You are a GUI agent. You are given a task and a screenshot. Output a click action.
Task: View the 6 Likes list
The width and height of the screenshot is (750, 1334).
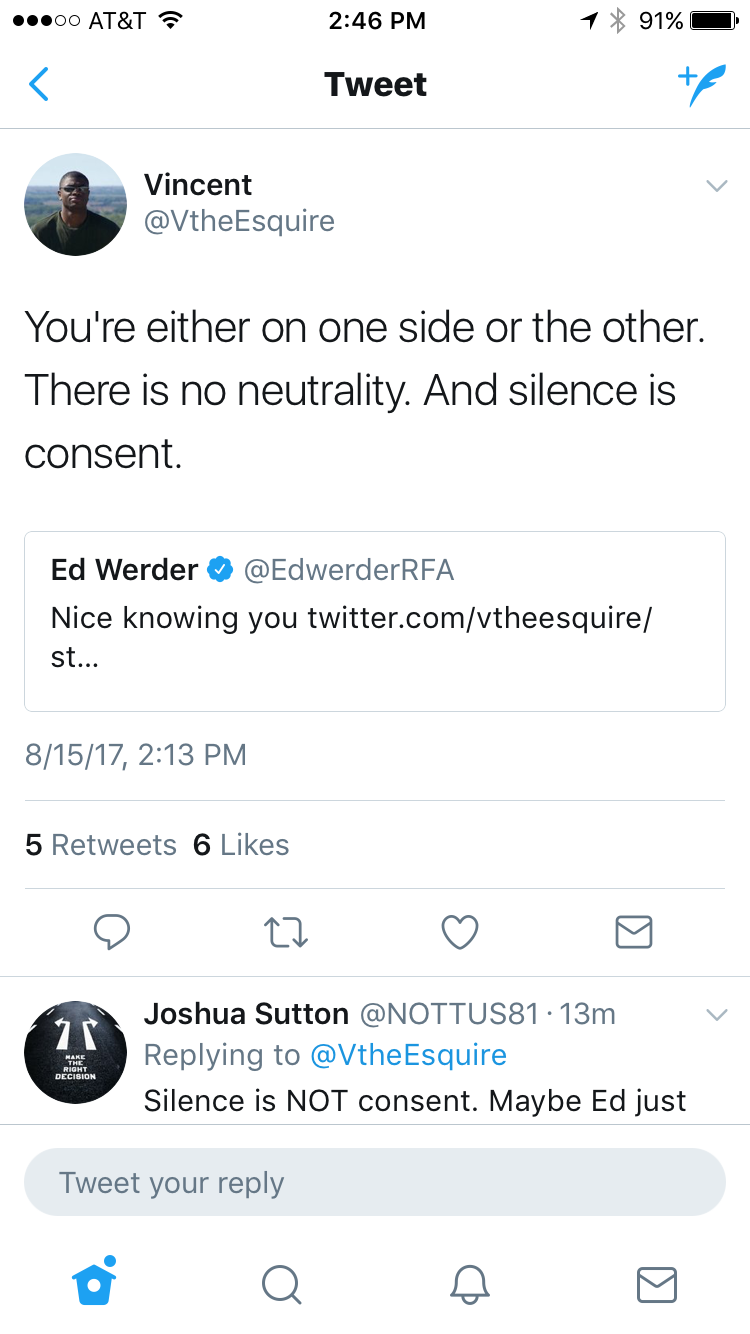tap(241, 845)
